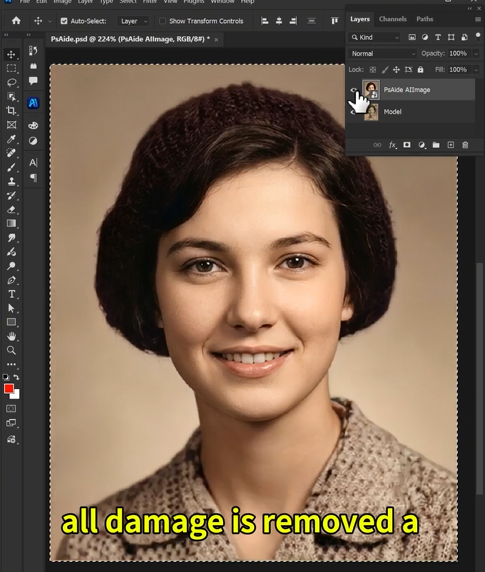Open the Layers panel options menu

(478, 19)
